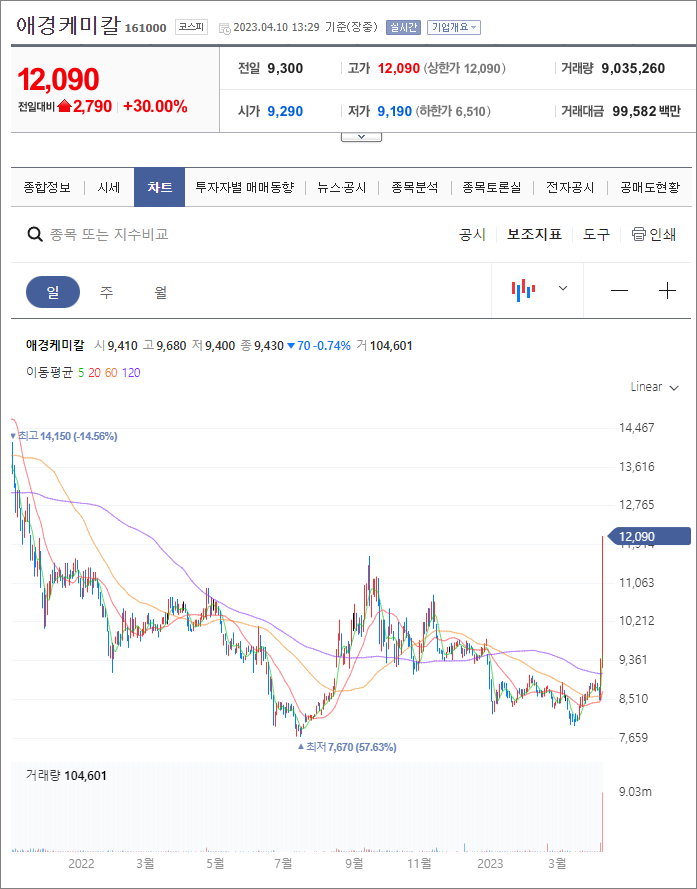Open the 보조지표 indicators menu
This screenshot has height=889, width=697.
(534, 234)
